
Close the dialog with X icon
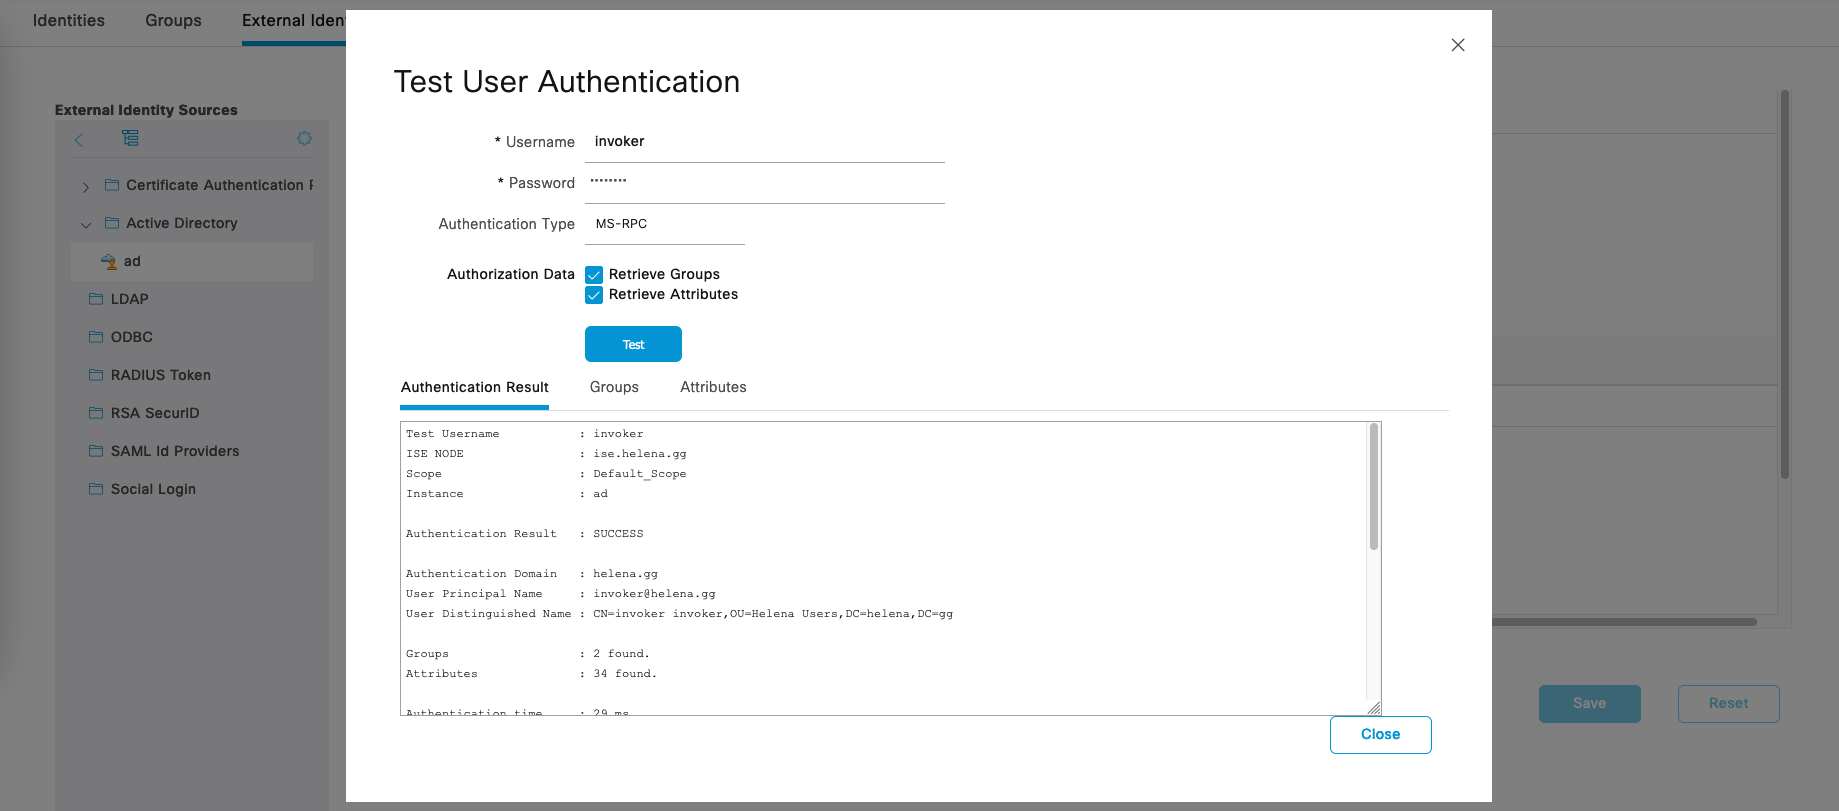click(x=1457, y=45)
